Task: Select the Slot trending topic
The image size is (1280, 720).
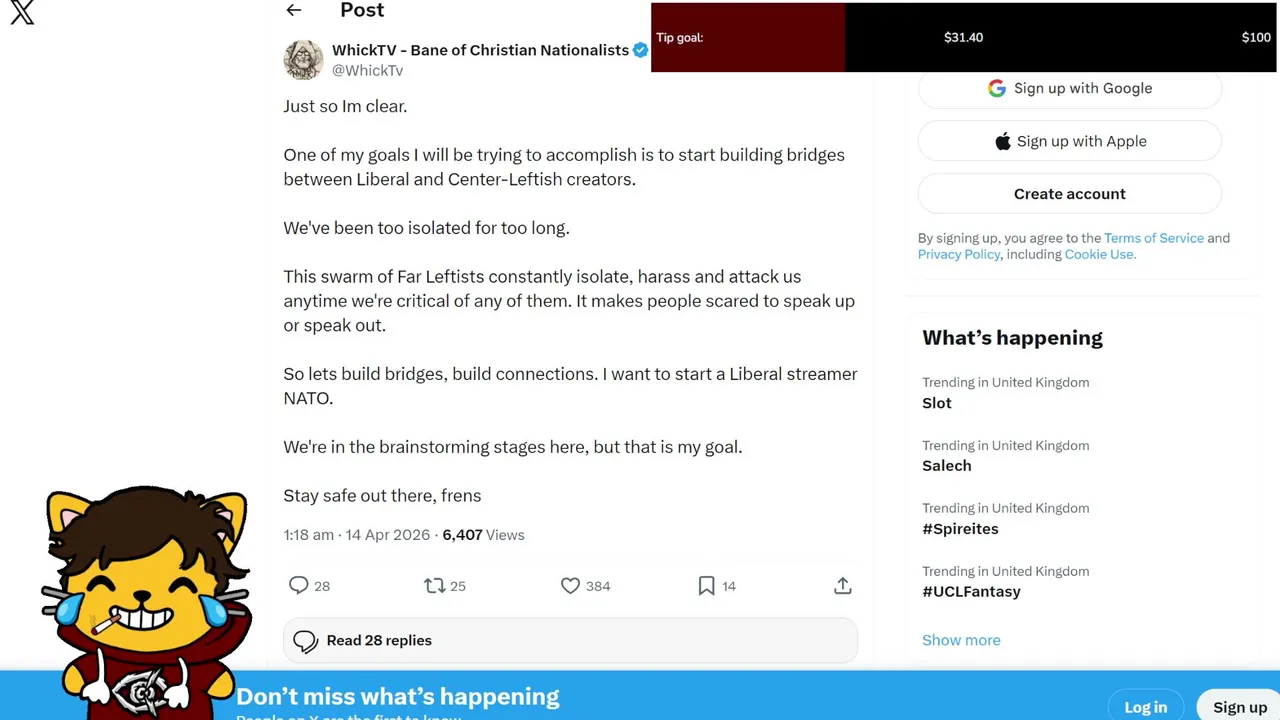Action: (x=937, y=403)
